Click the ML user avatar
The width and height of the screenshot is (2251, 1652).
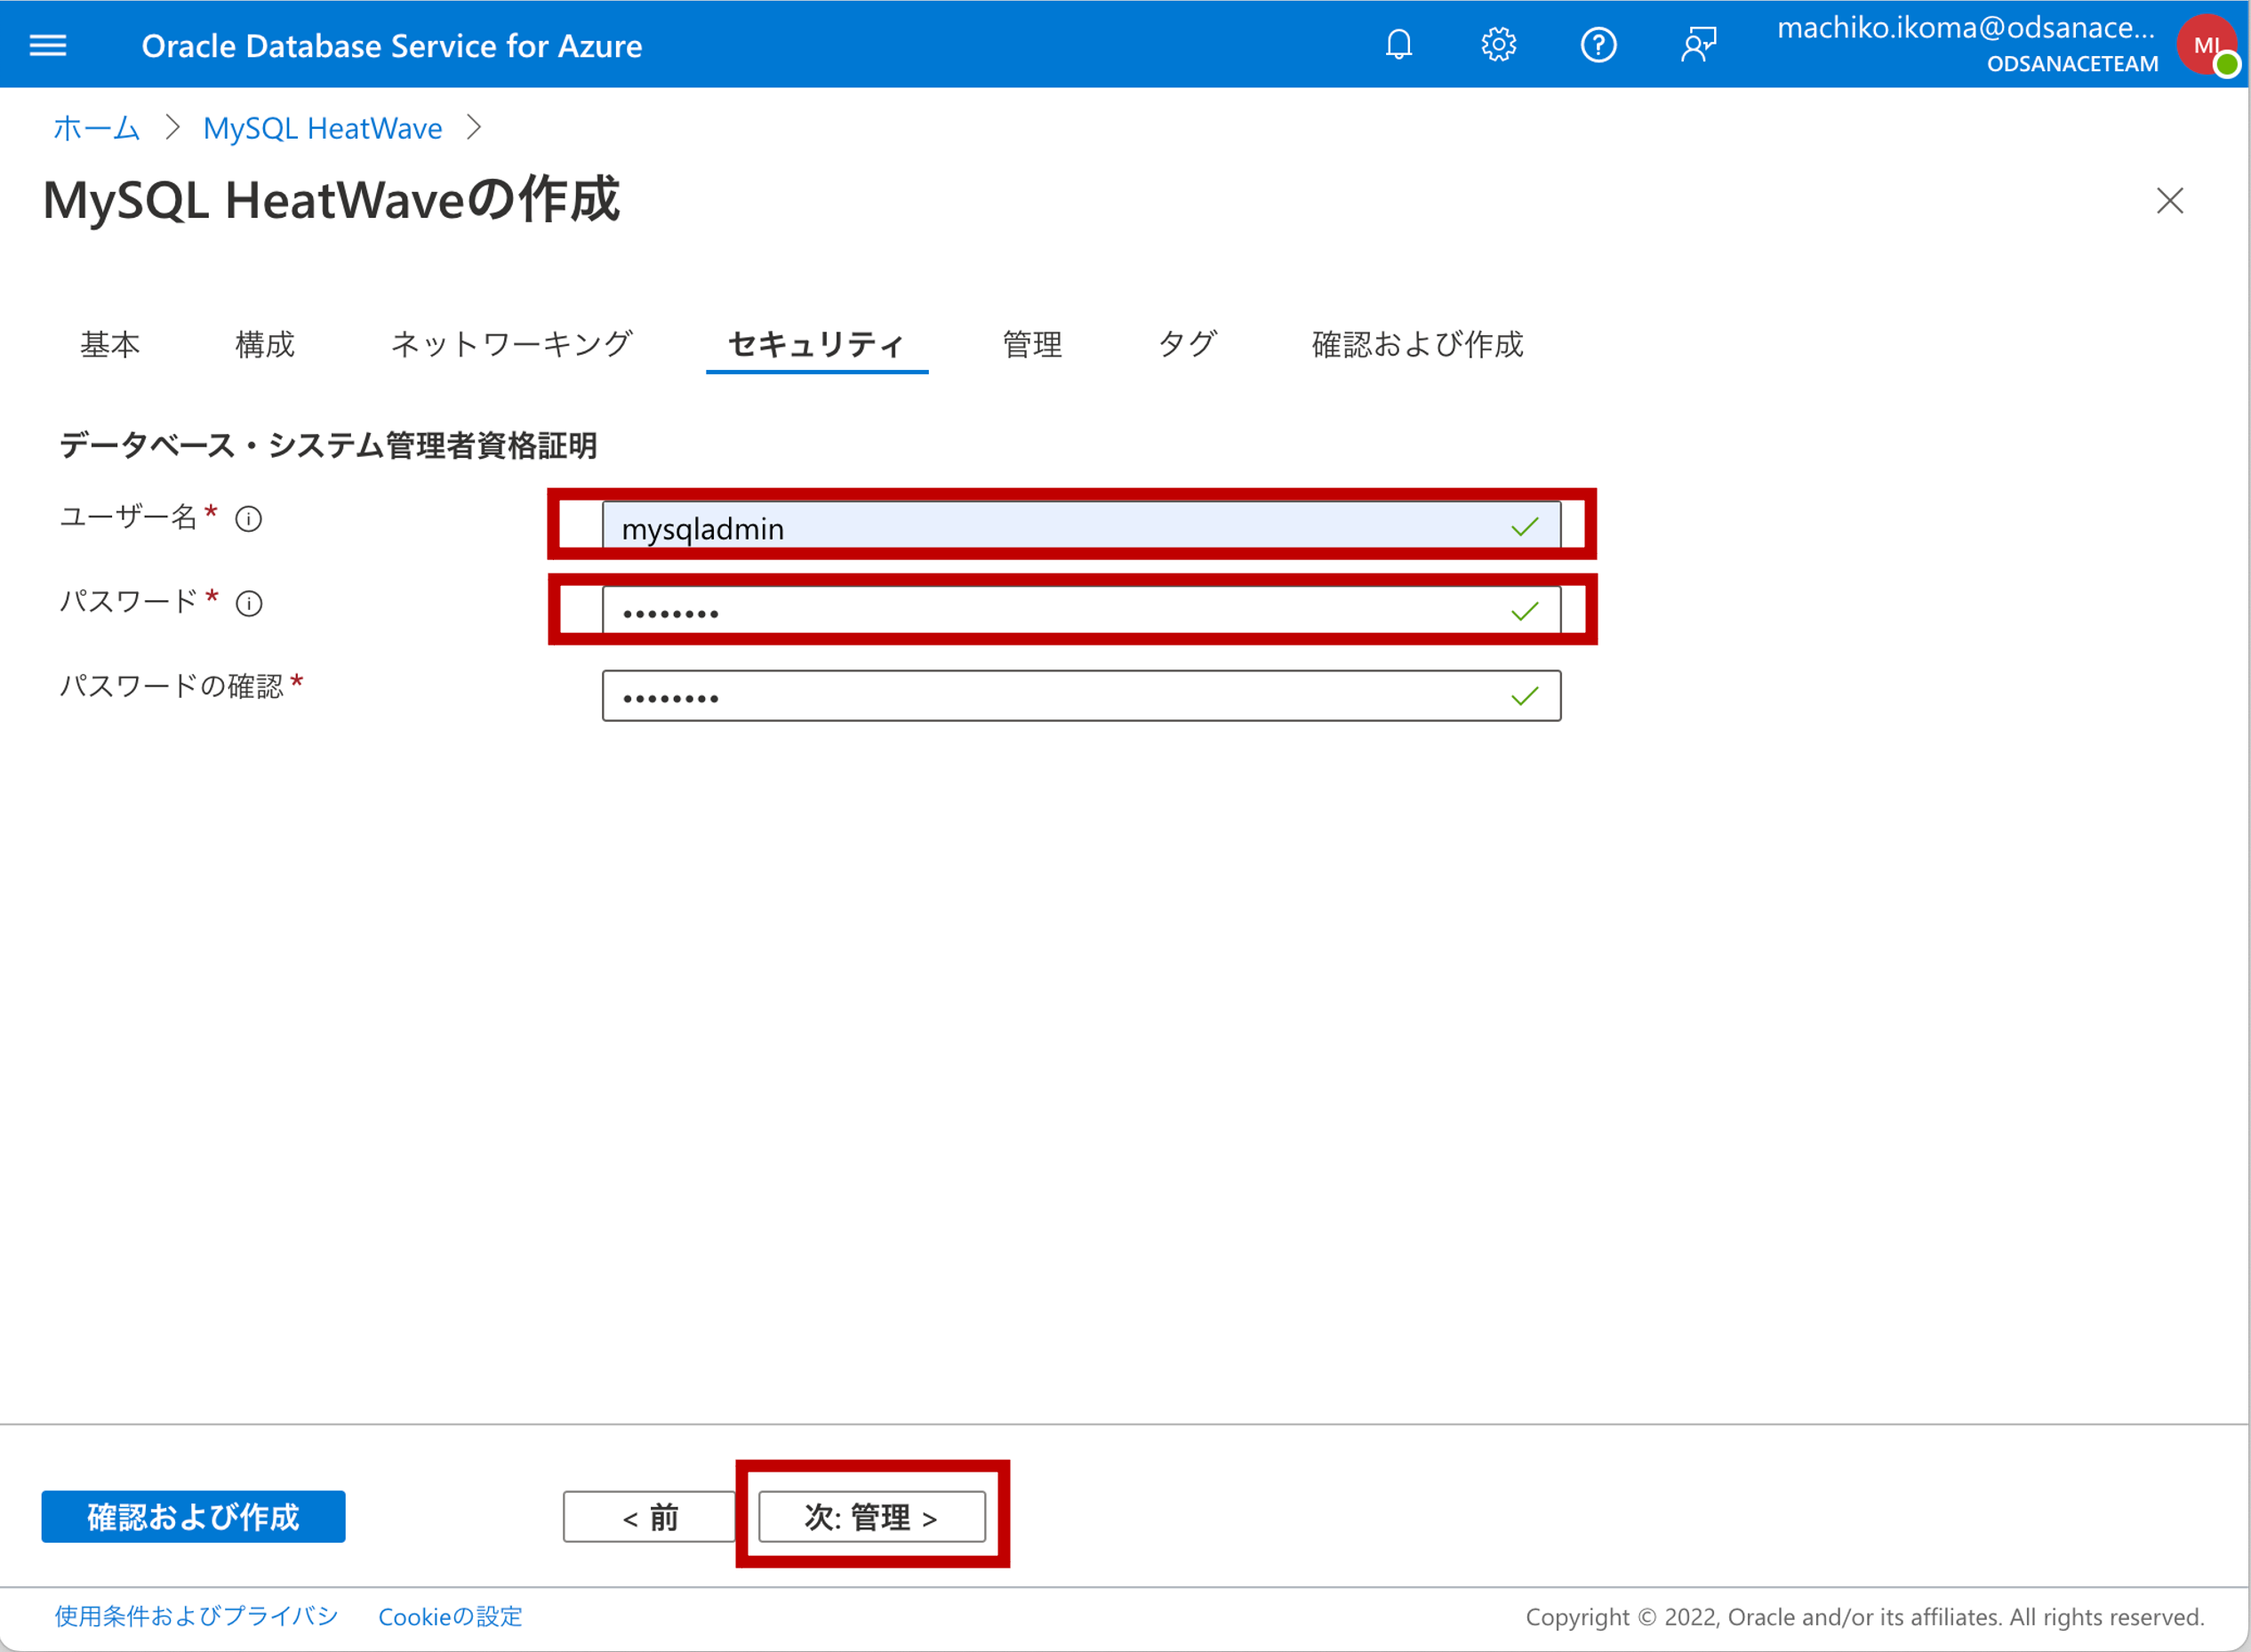2206,45
